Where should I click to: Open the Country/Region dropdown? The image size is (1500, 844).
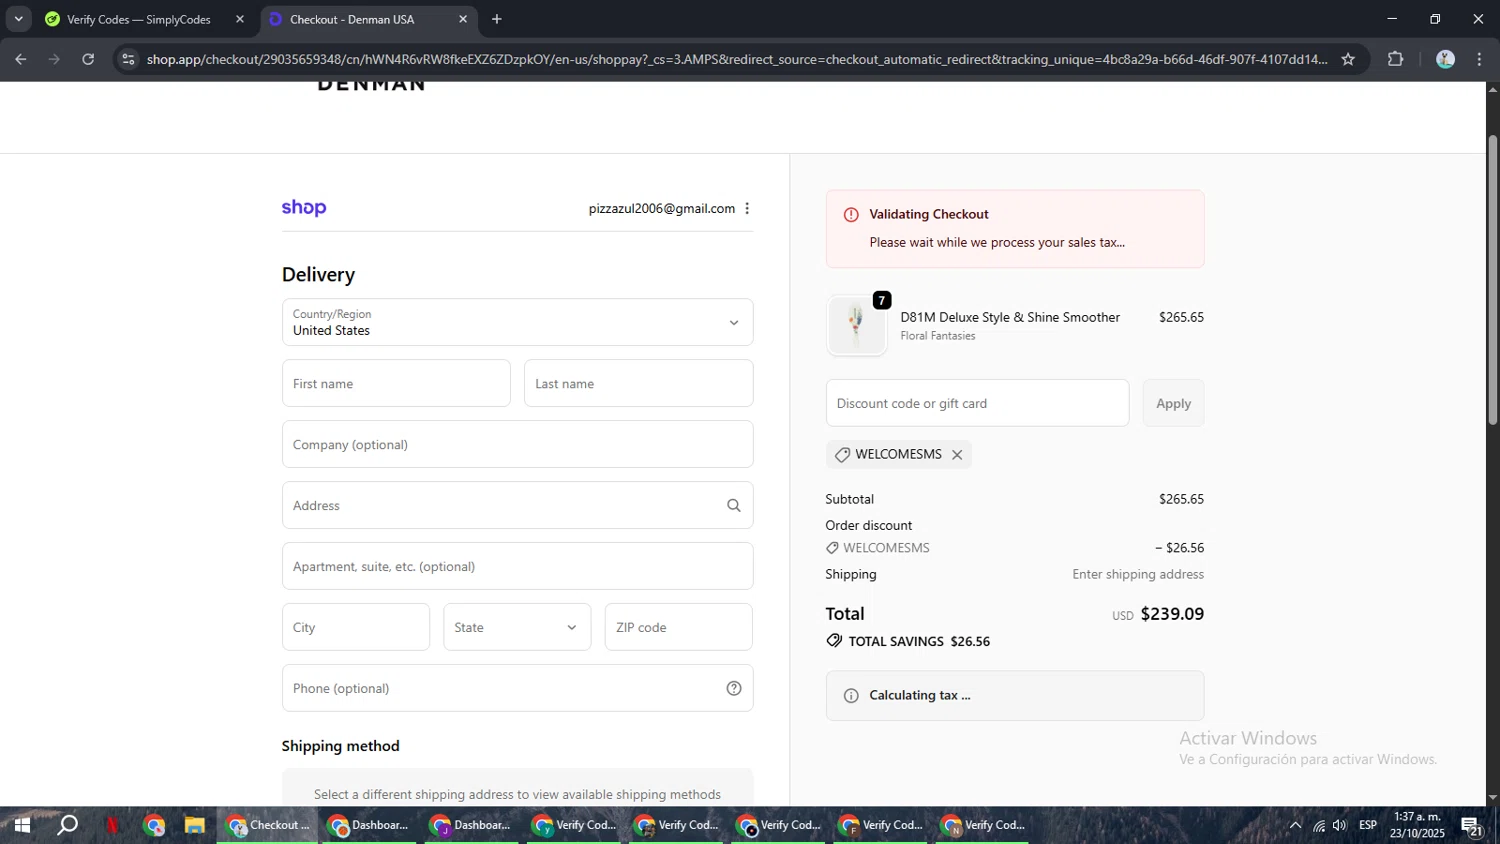[x=517, y=322]
